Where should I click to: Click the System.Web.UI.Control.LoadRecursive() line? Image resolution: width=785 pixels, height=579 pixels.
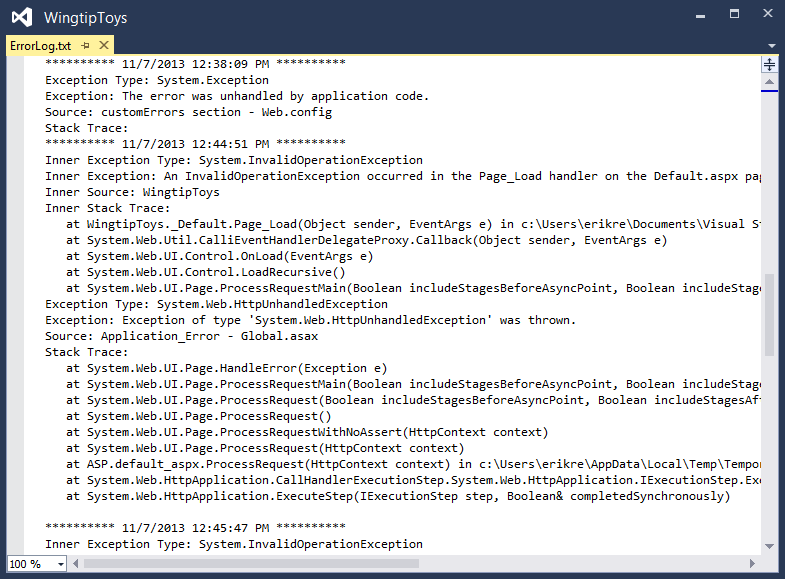click(206, 272)
